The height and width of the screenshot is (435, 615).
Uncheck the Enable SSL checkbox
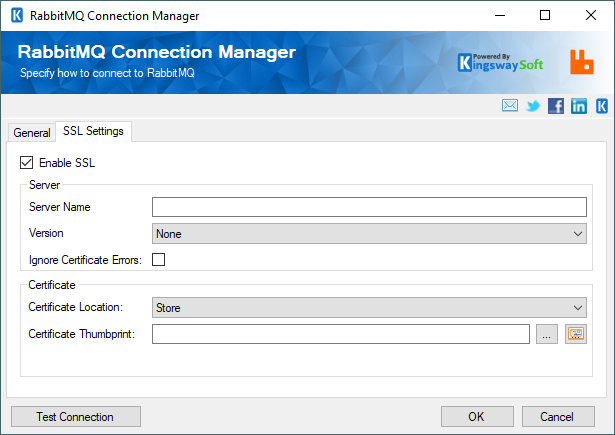point(26,162)
